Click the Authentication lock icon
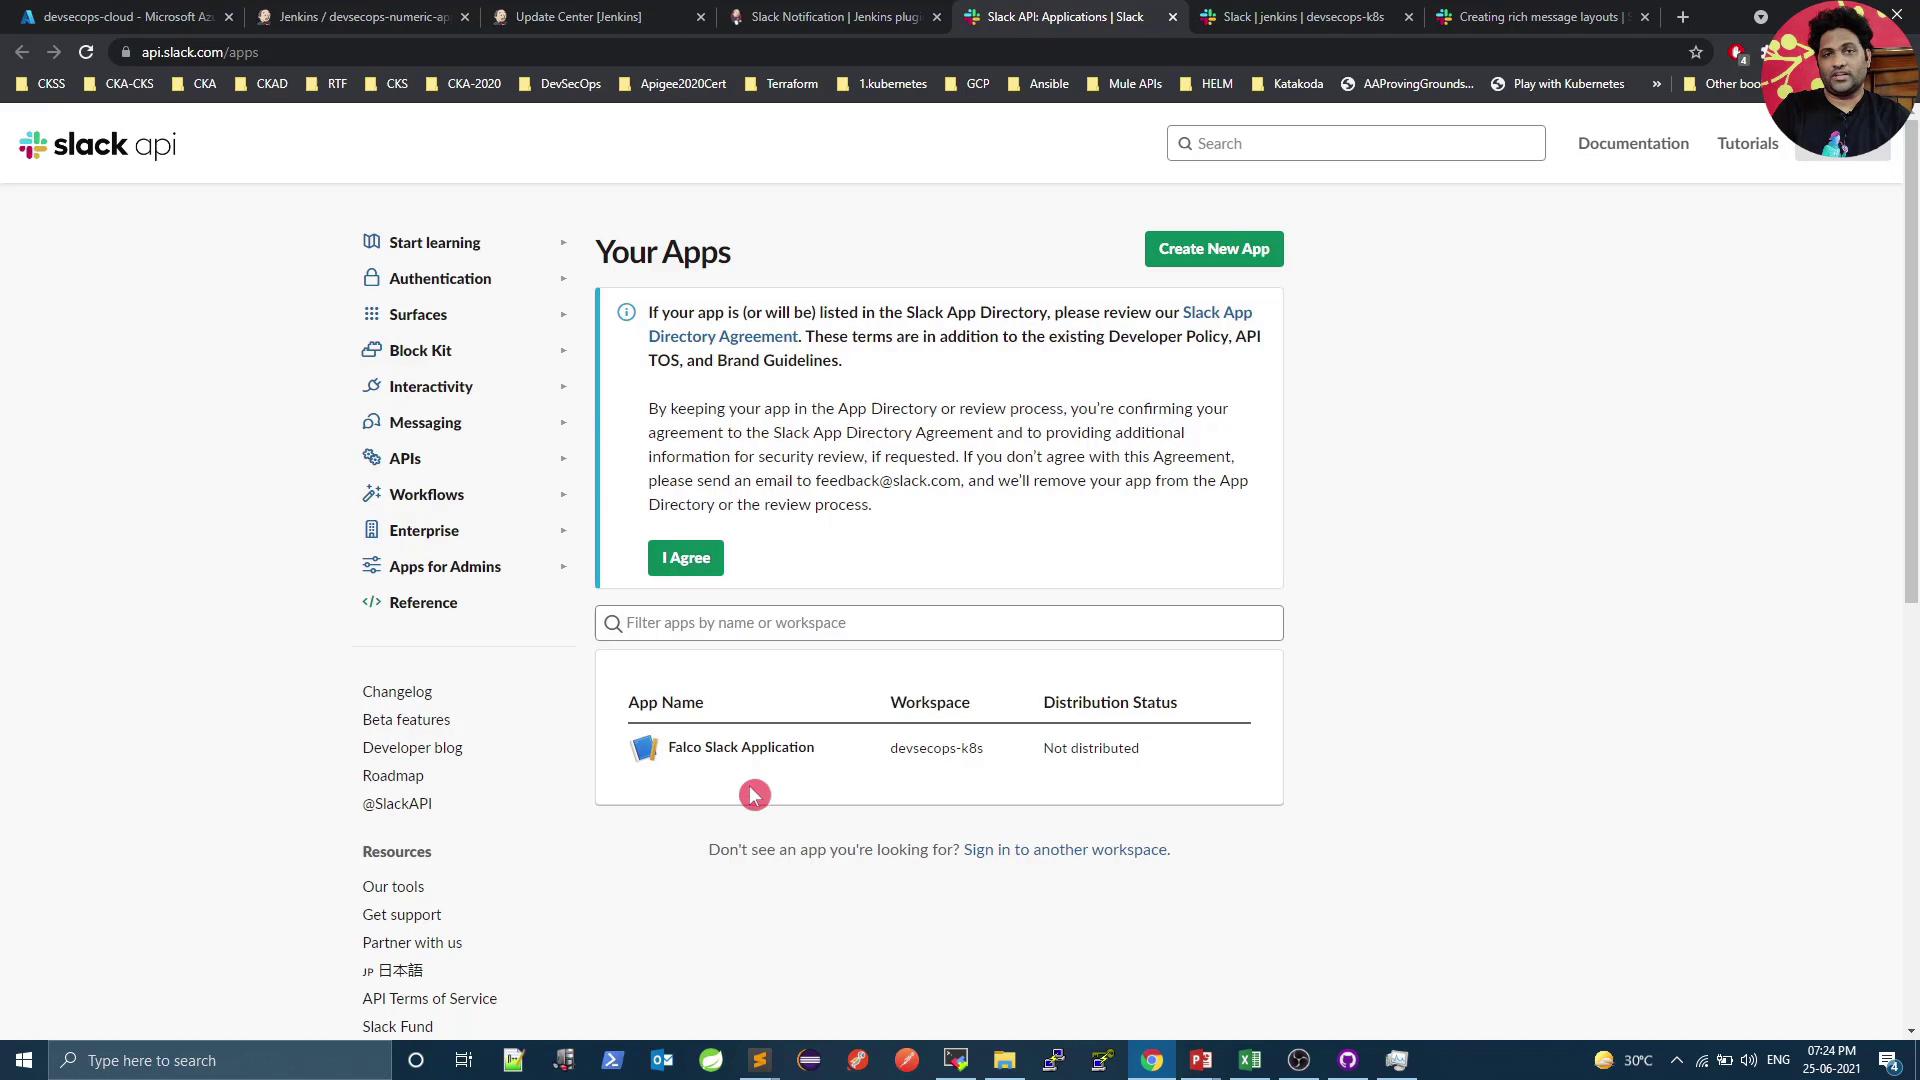 [372, 278]
